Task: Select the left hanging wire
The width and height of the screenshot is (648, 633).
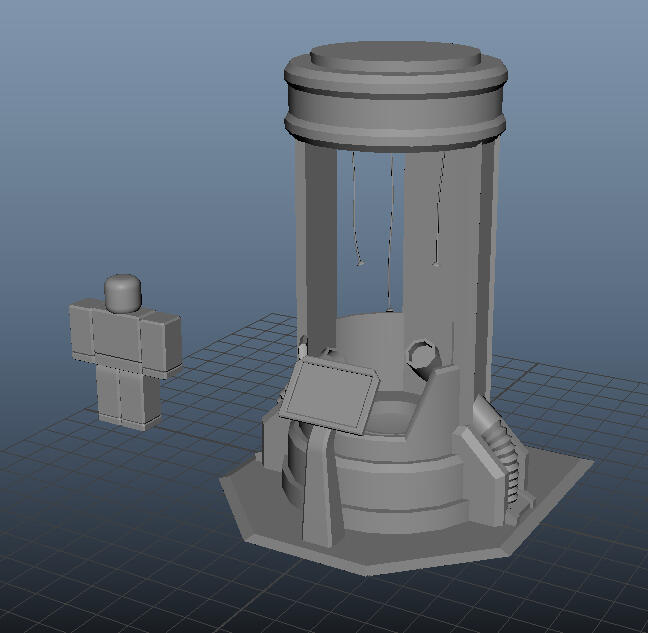Action: click(x=357, y=209)
